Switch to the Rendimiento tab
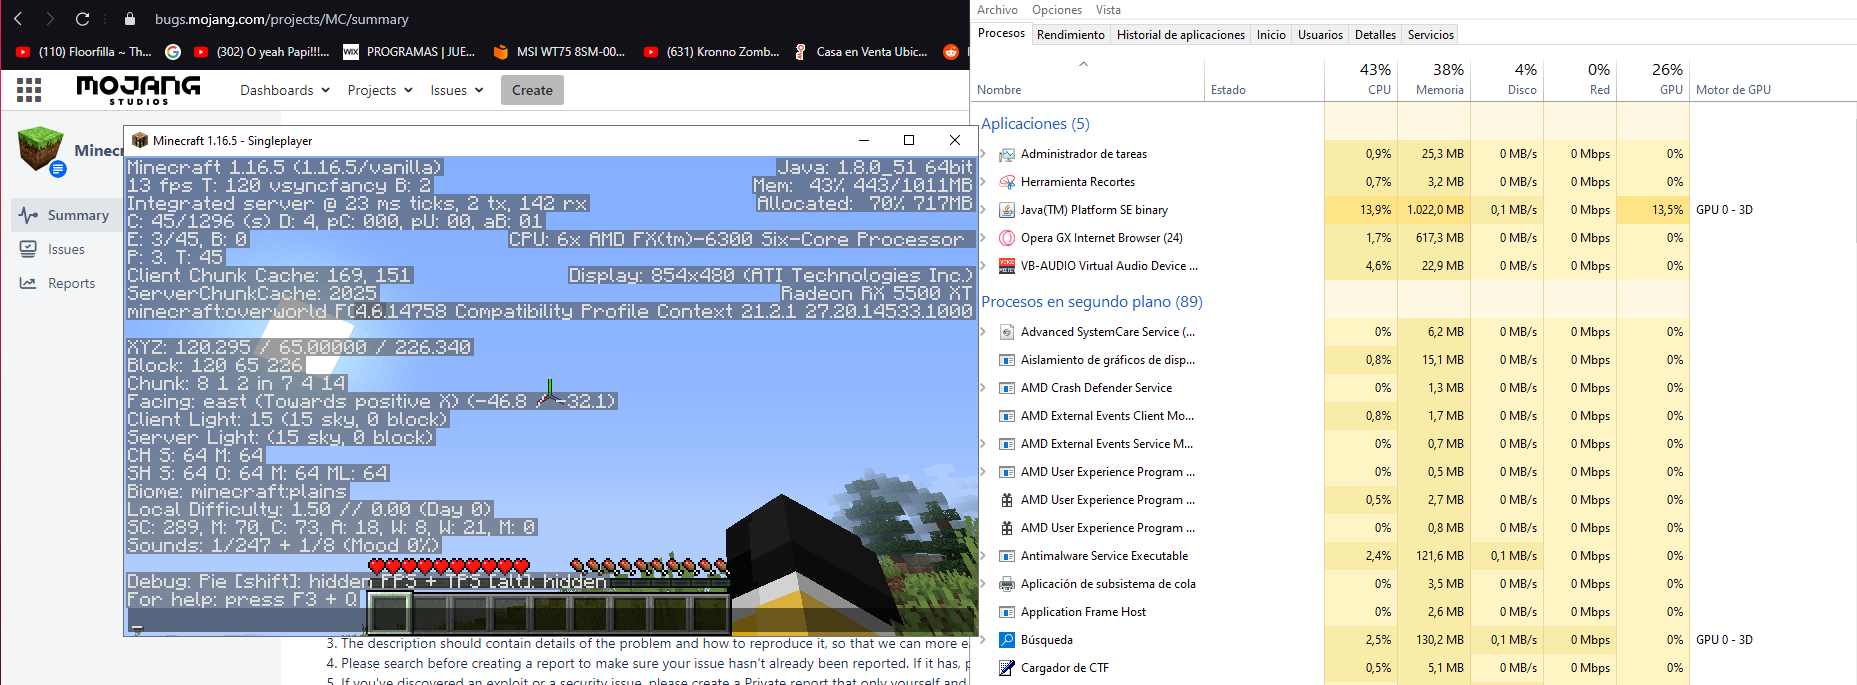 [1071, 35]
